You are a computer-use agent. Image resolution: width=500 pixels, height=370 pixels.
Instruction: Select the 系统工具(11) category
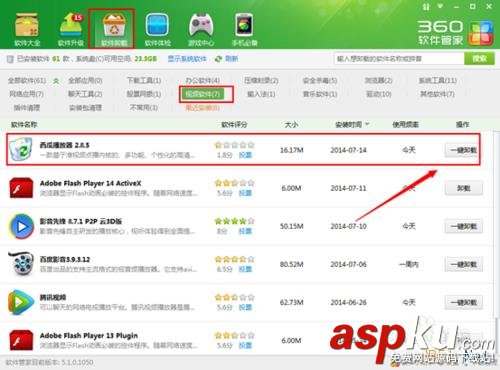click(x=438, y=81)
